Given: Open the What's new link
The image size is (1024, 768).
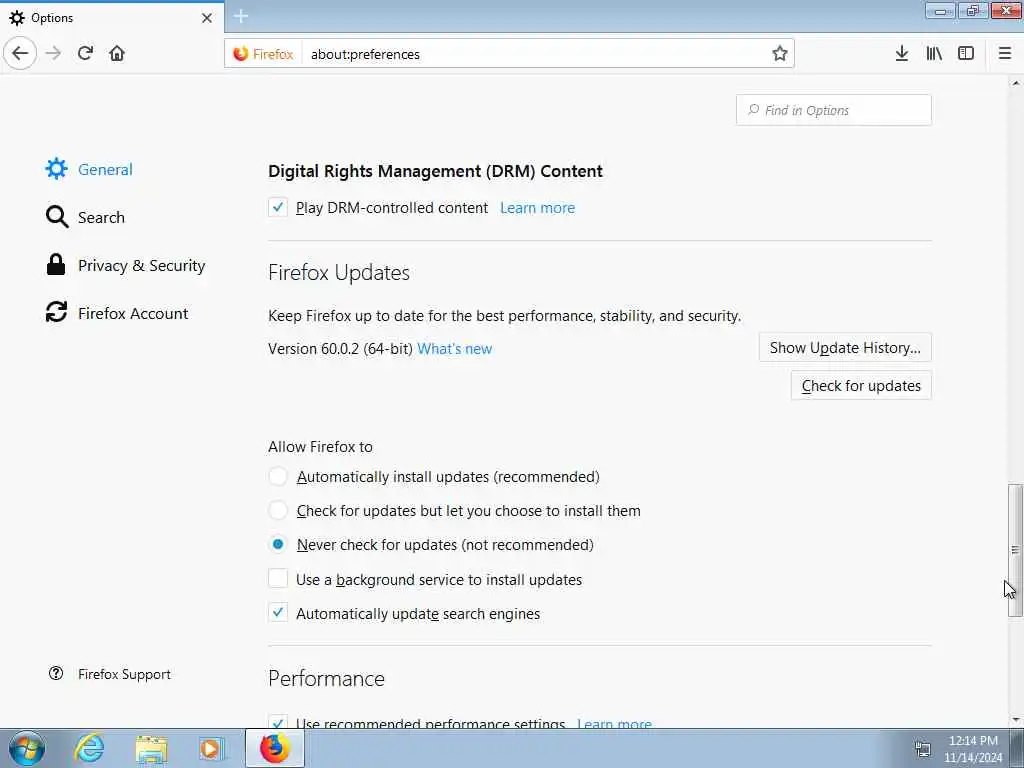Looking at the screenshot, I should (455, 349).
